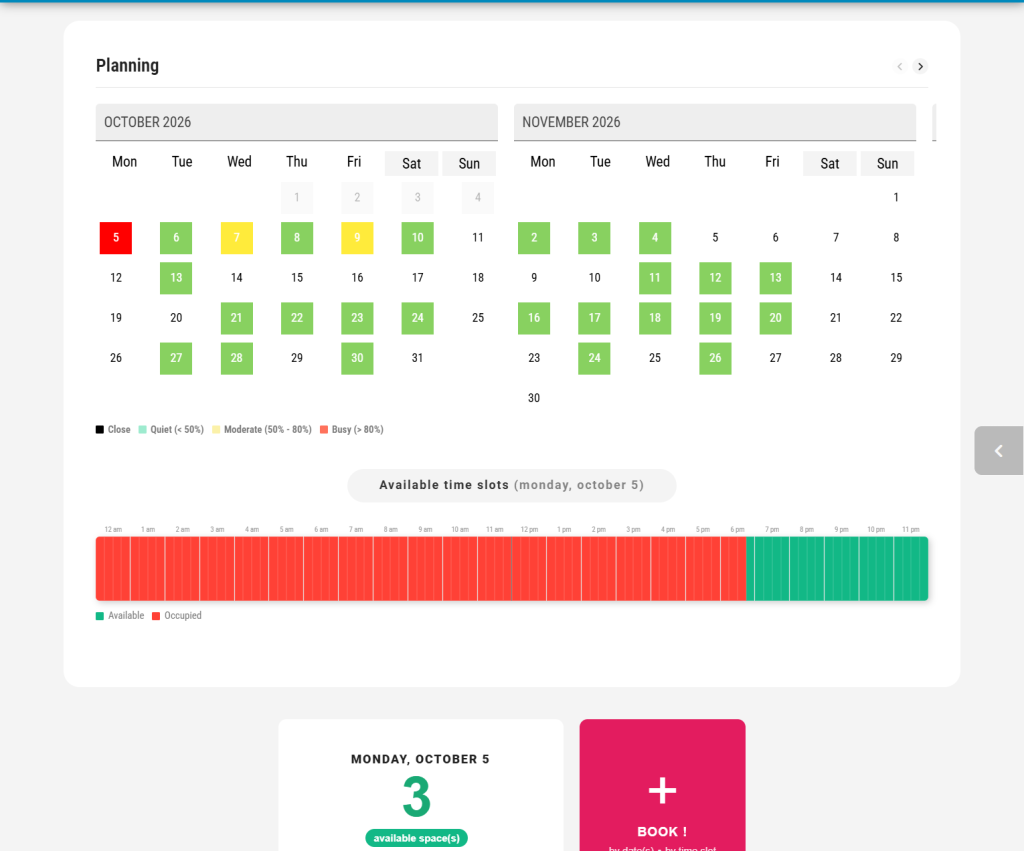The height and width of the screenshot is (851, 1024).
Task: Pick October 23 date cell
Action: 357,318
